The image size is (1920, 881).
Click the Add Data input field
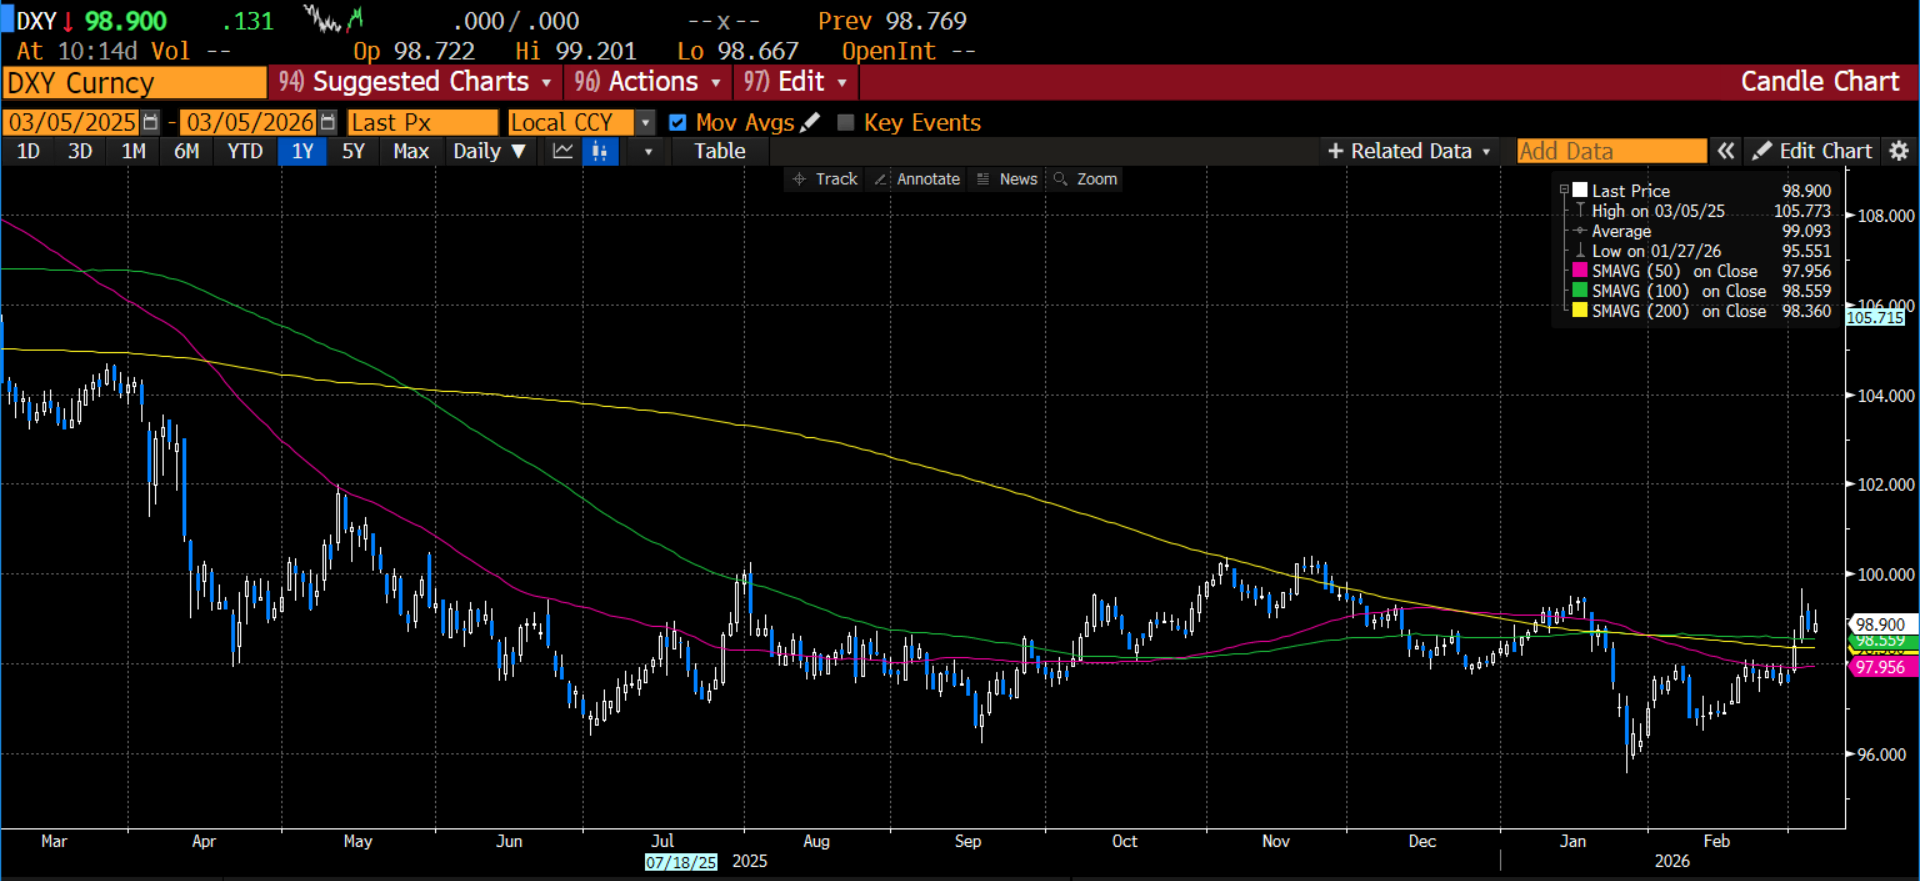pyautogui.click(x=1610, y=151)
